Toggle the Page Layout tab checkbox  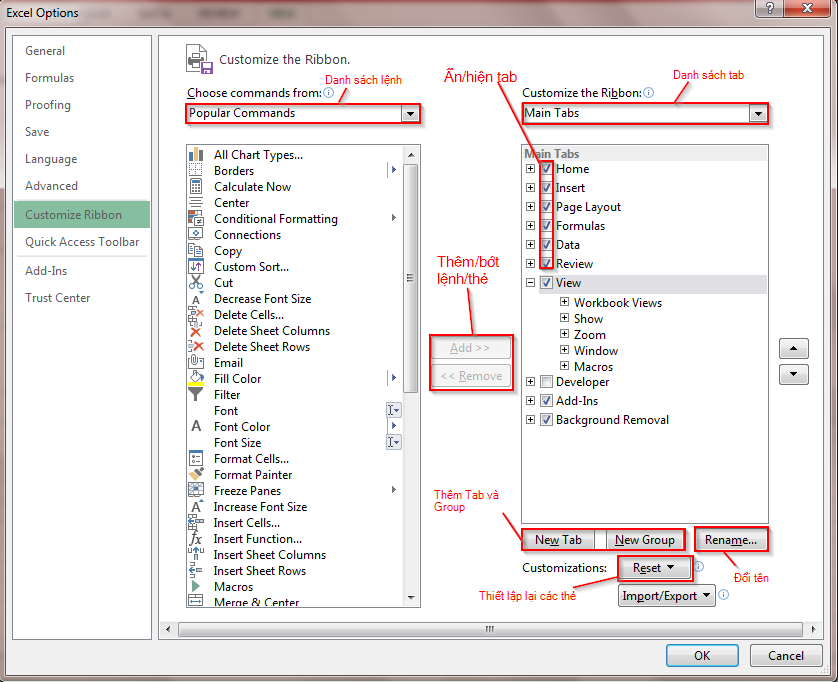(546, 206)
